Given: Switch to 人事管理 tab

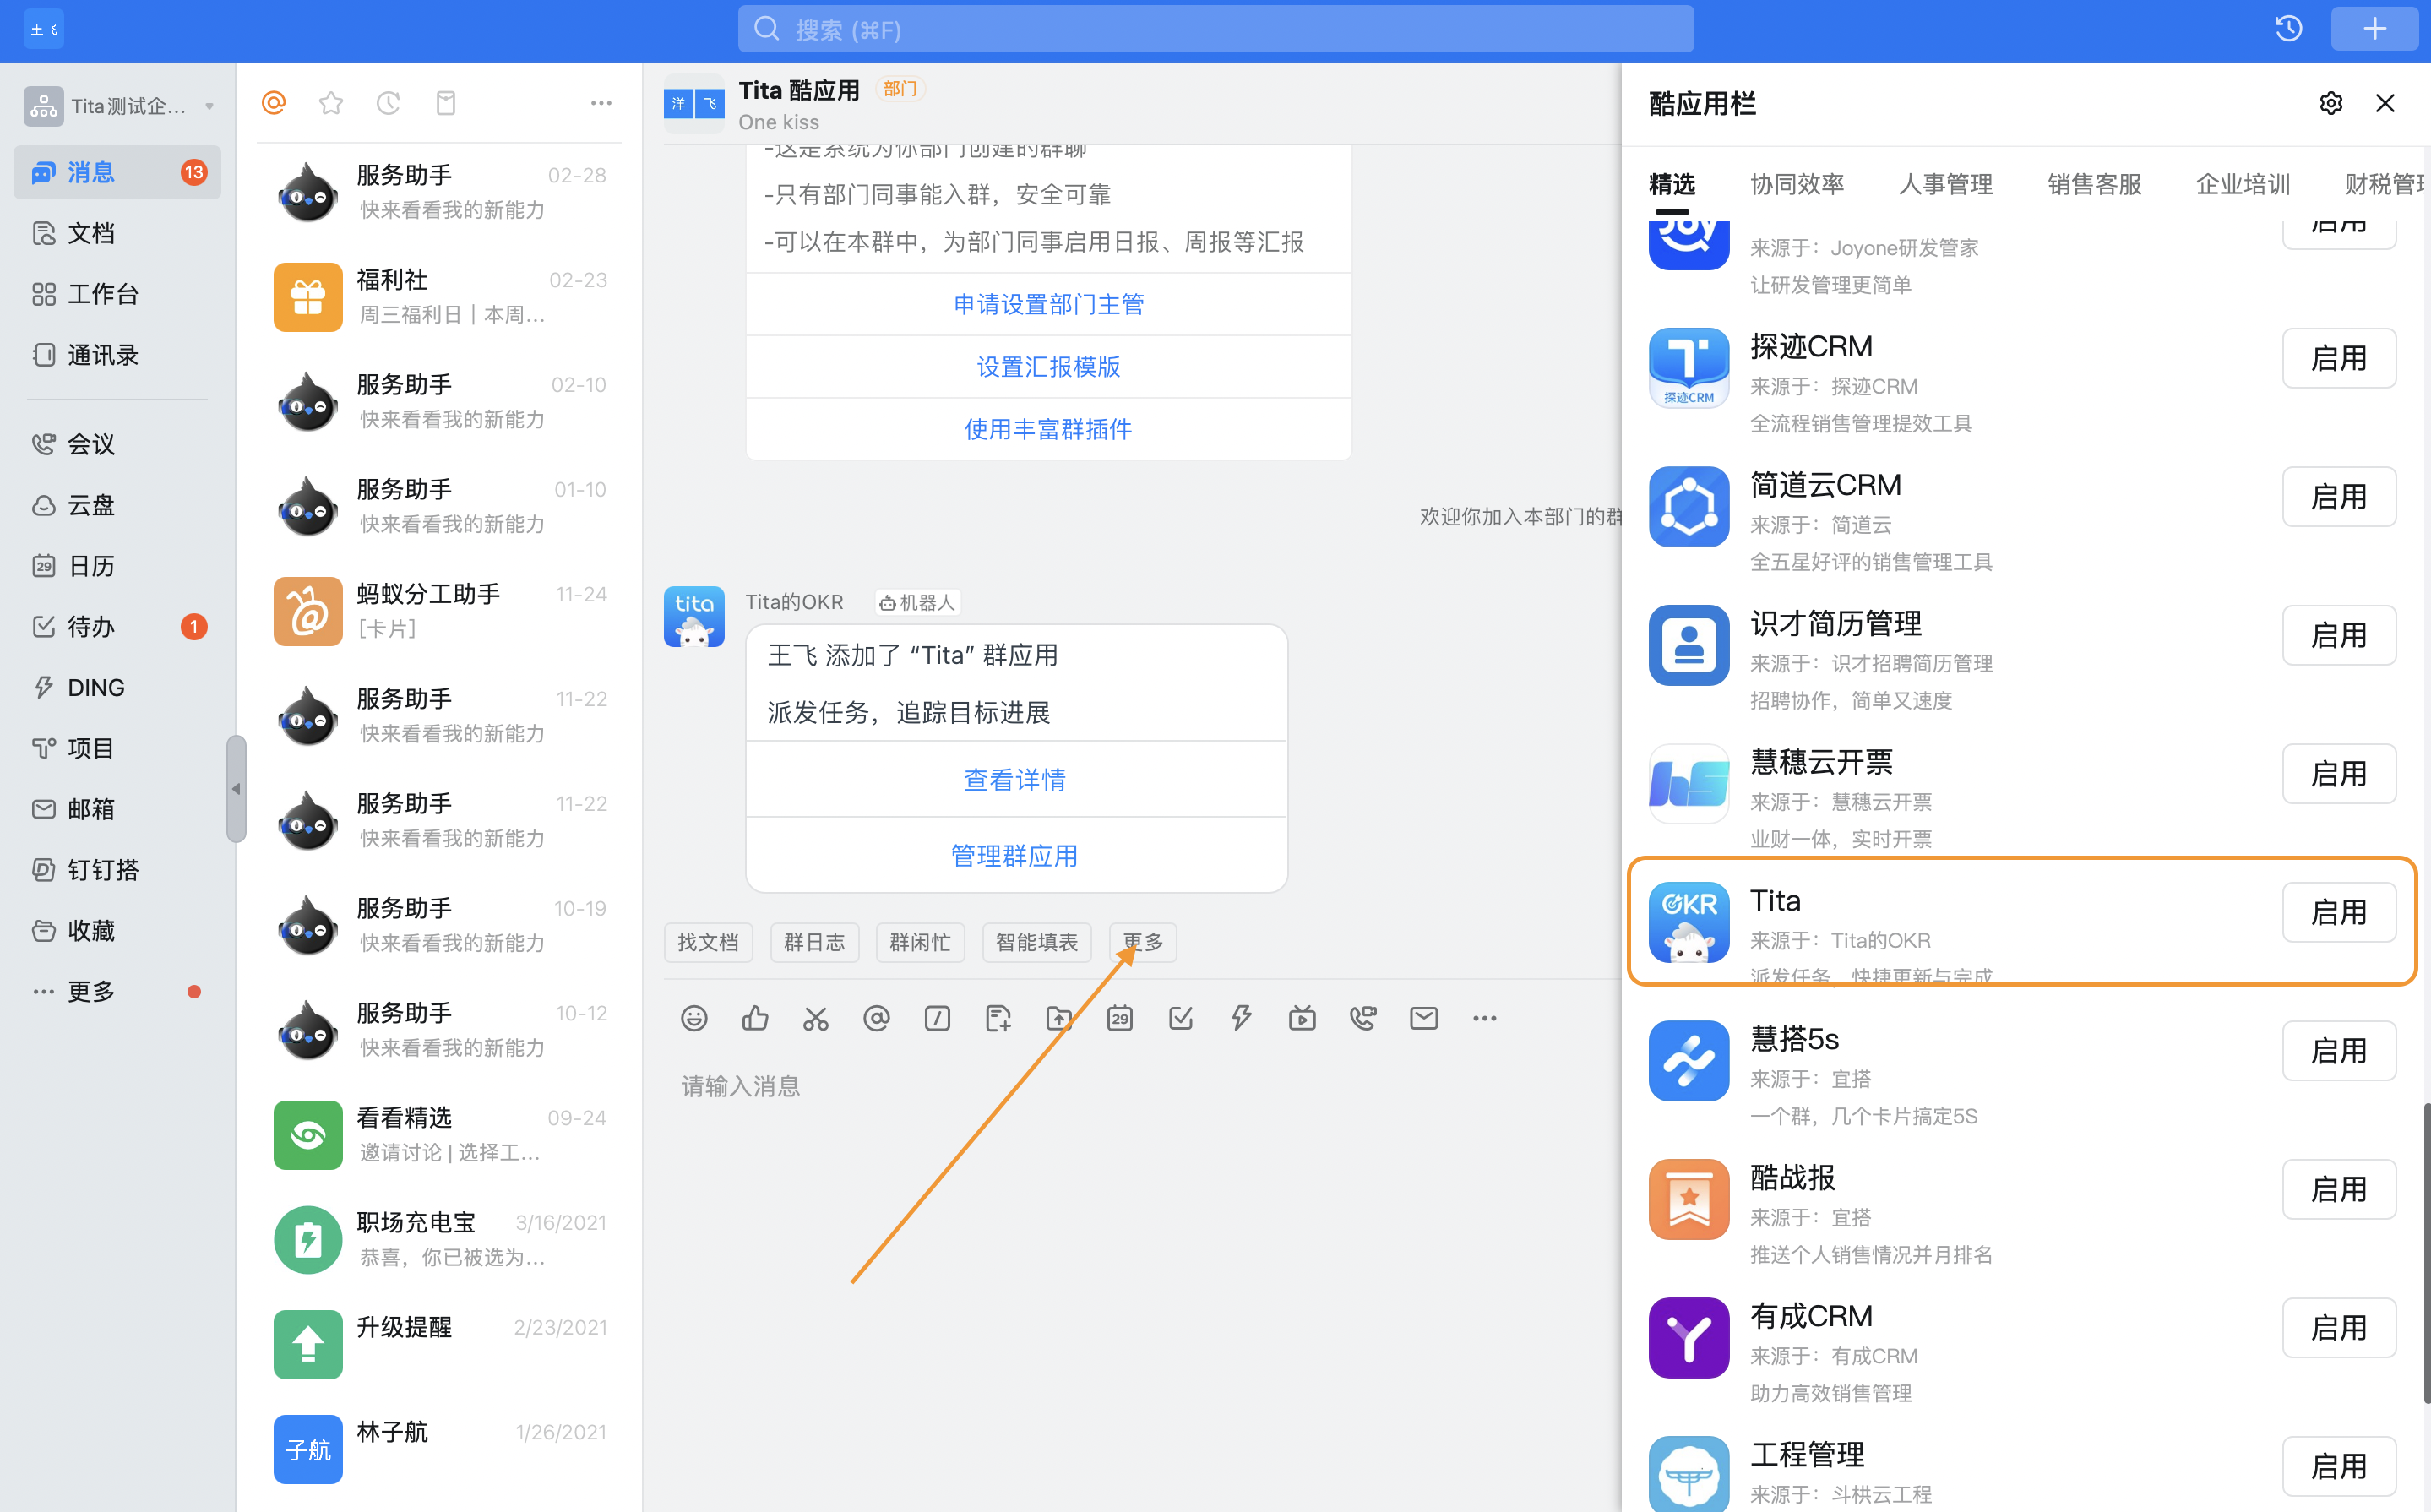Looking at the screenshot, I should pyautogui.click(x=1945, y=184).
